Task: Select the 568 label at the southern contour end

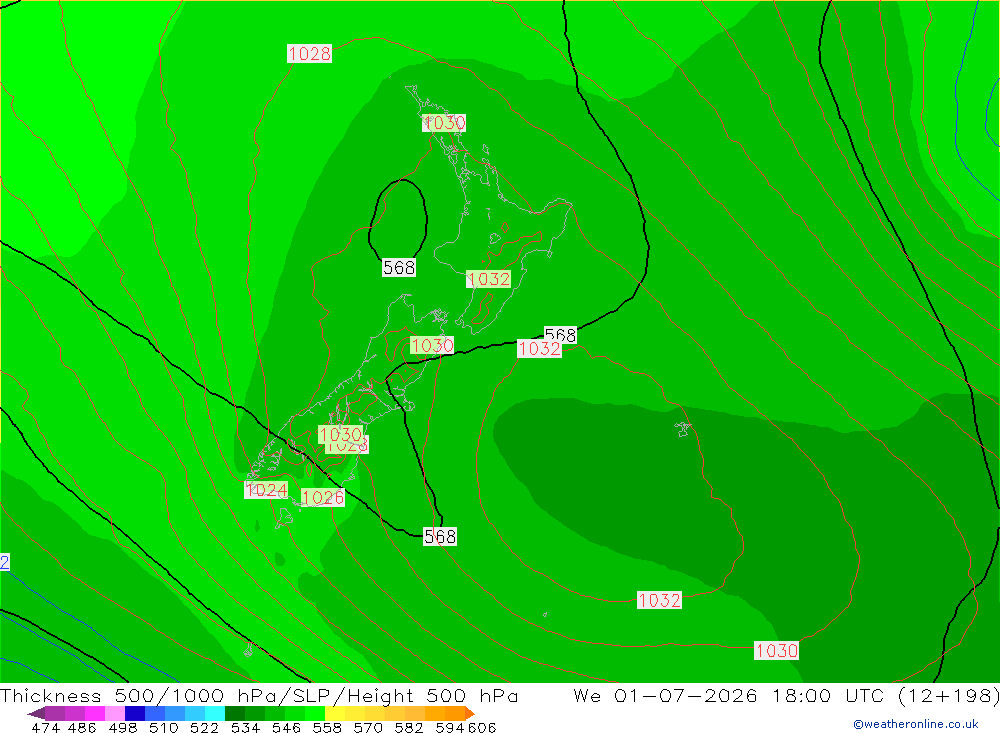Action: point(440,537)
